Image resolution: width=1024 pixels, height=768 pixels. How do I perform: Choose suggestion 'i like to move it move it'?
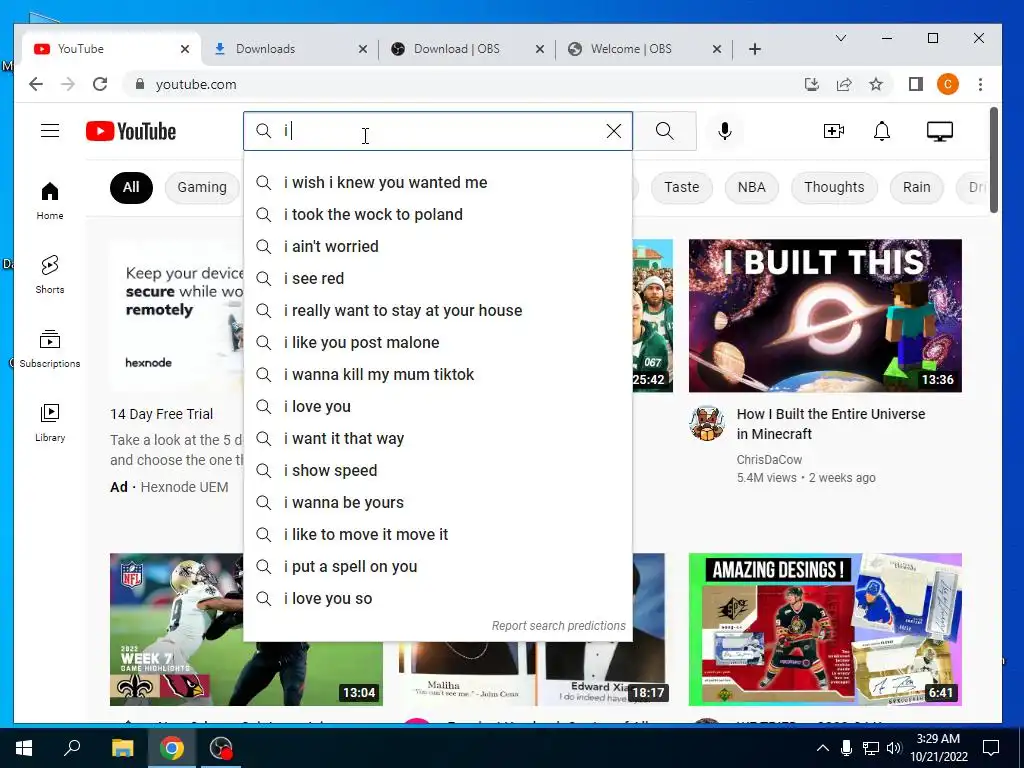click(x=438, y=535)
